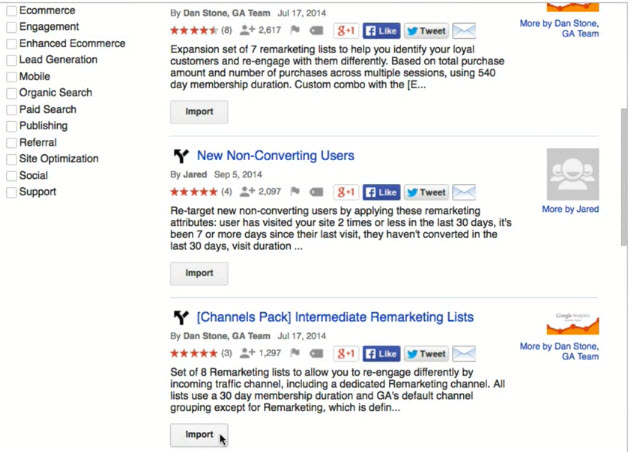Open the New Non-Converting Users title link
Viewport: 630px width, 452px height.
(275, 156)
